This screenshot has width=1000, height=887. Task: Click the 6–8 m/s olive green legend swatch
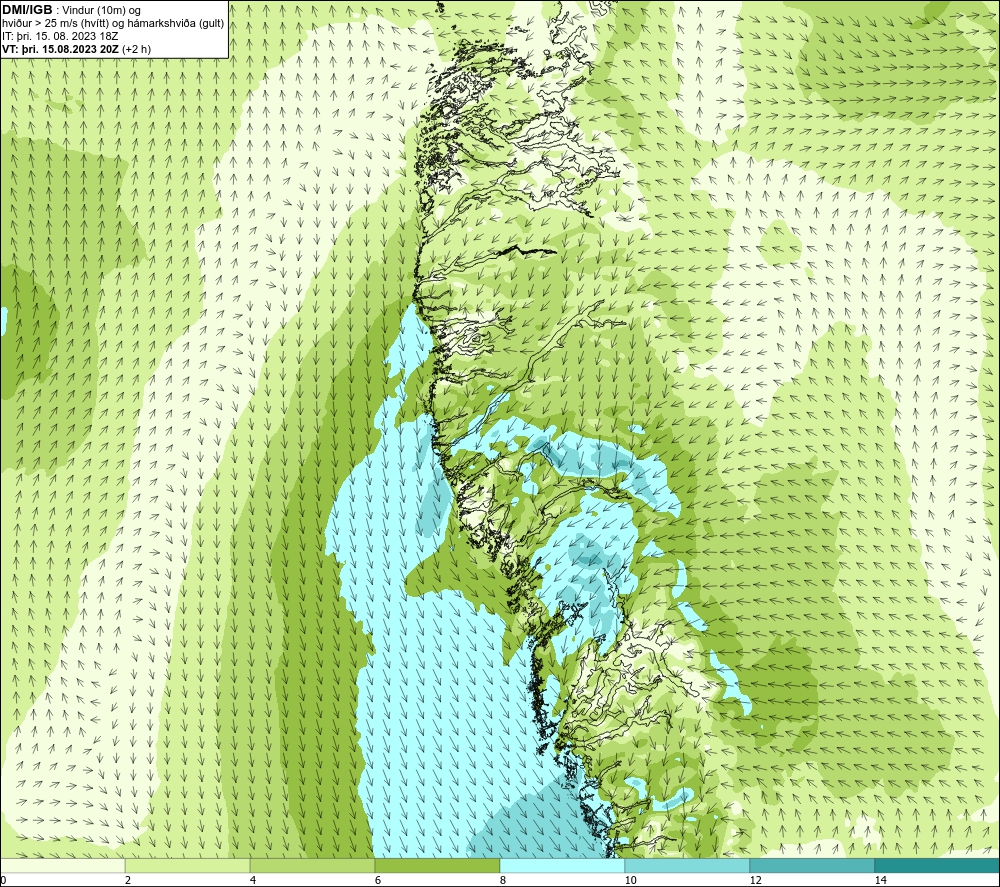pos(438,865)
